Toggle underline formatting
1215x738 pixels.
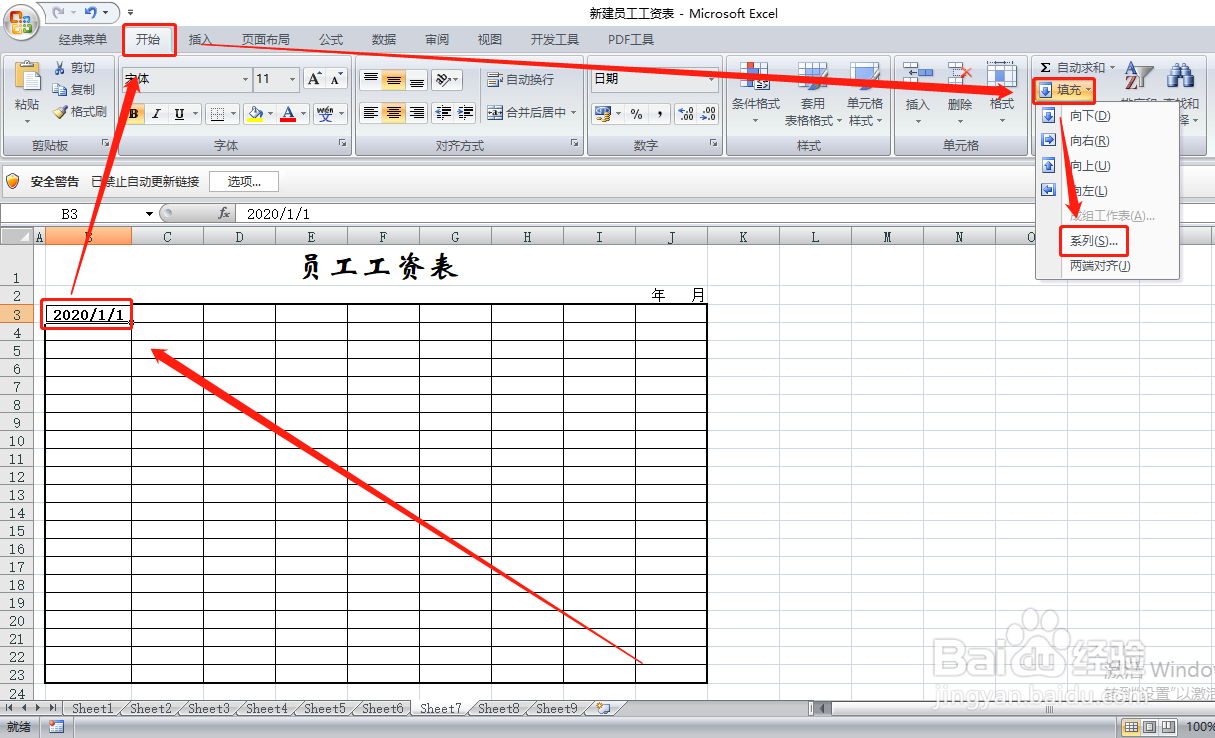coord(179,114)
